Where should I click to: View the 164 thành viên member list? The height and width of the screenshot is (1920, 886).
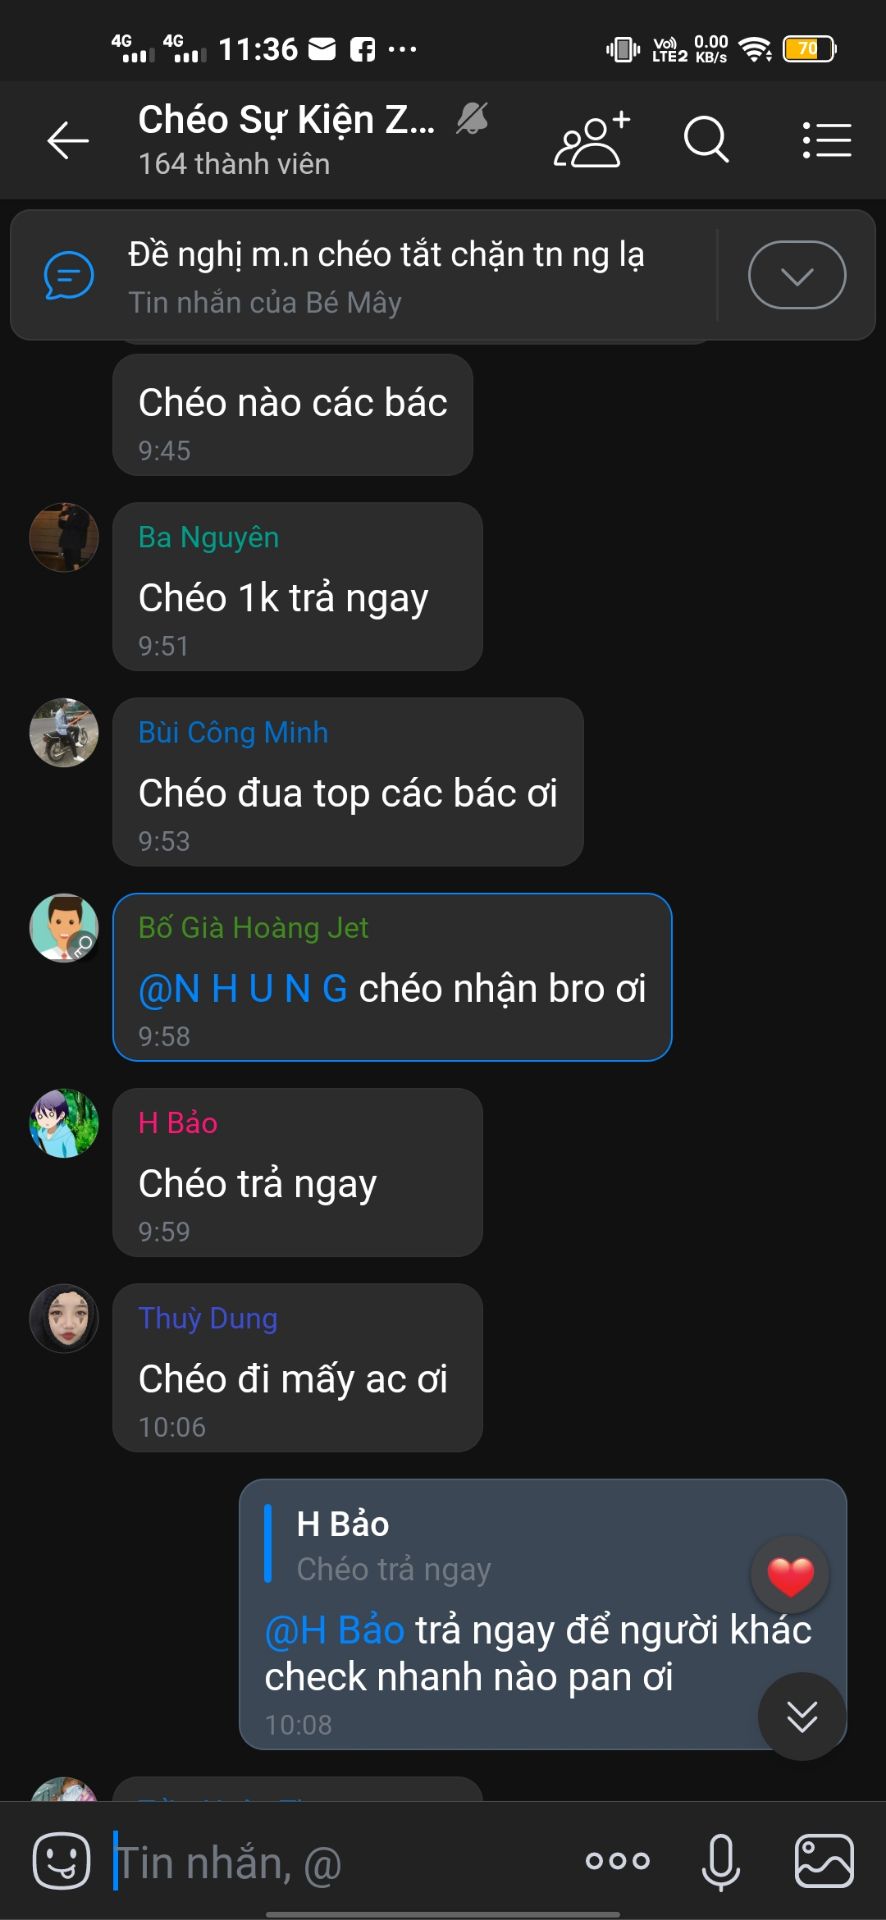[x=234, y=164]
